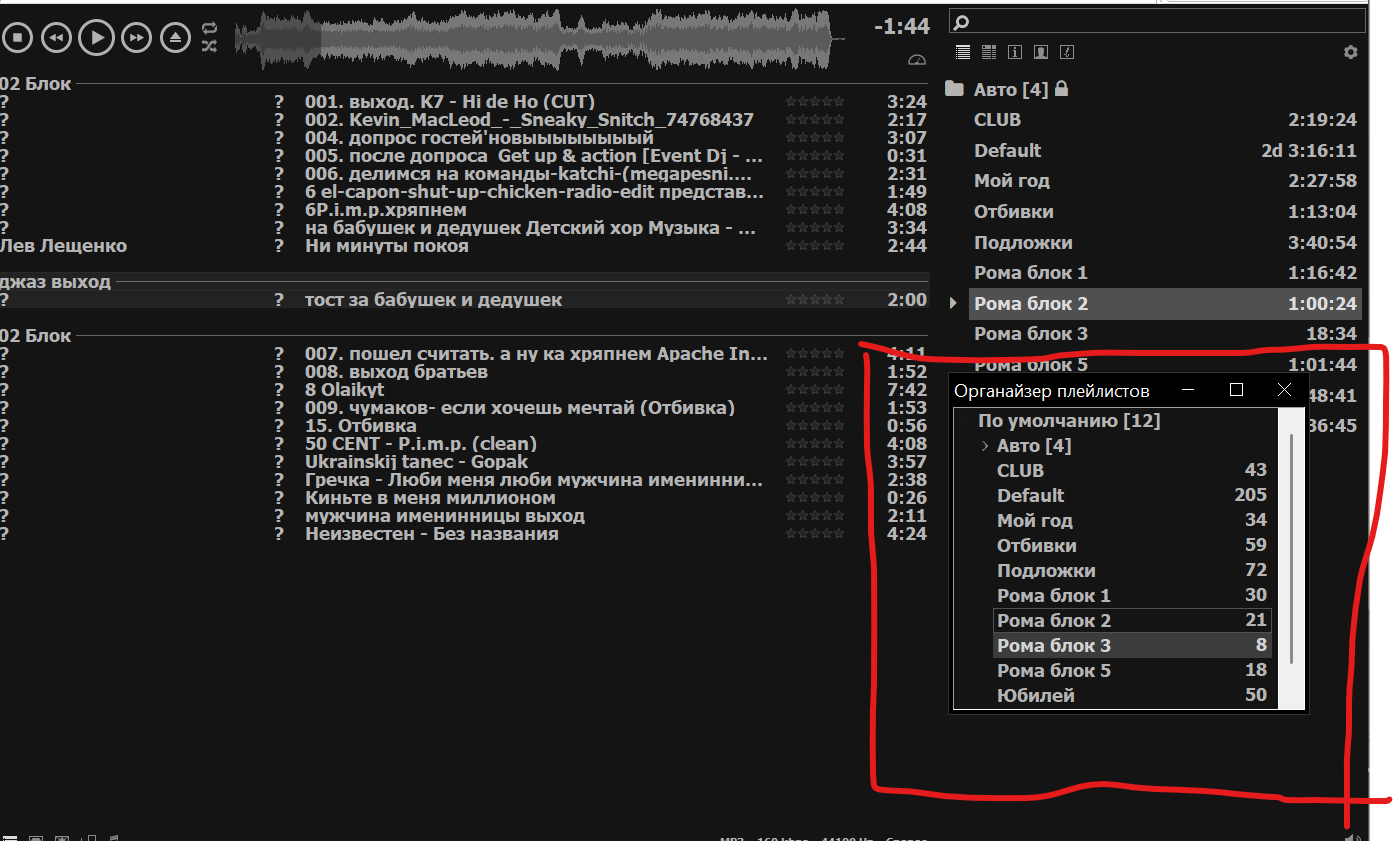1393x841 pixels.
Task: Click the person portrait view icon
Action: point(1041,52)
